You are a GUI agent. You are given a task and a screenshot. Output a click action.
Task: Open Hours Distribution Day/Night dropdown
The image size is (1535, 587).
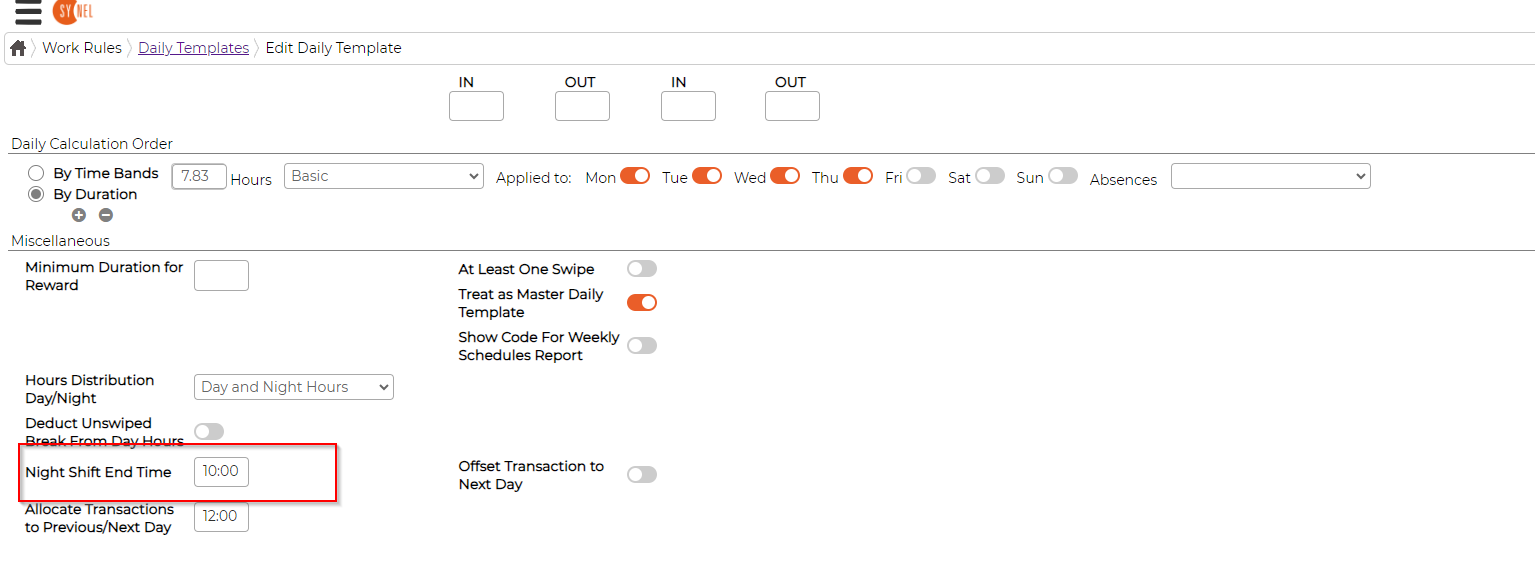point(294,387)
